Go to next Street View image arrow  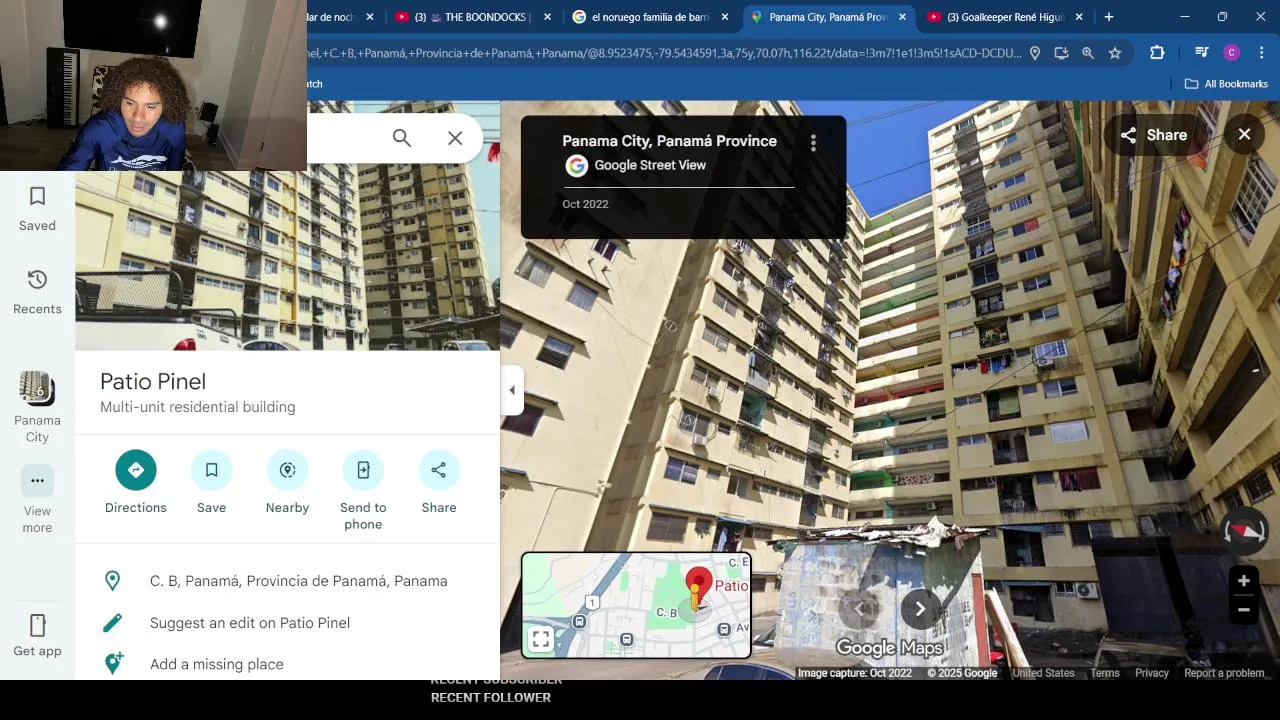coord(920,609)
